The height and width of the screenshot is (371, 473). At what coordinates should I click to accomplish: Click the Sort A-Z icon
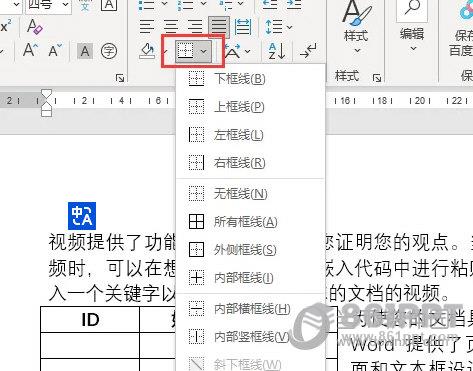(277, 51)
